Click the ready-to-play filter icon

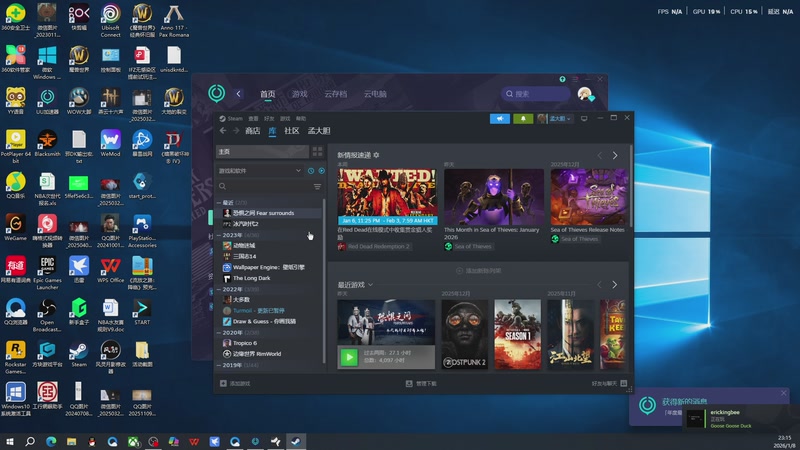[x=321, y=170]
